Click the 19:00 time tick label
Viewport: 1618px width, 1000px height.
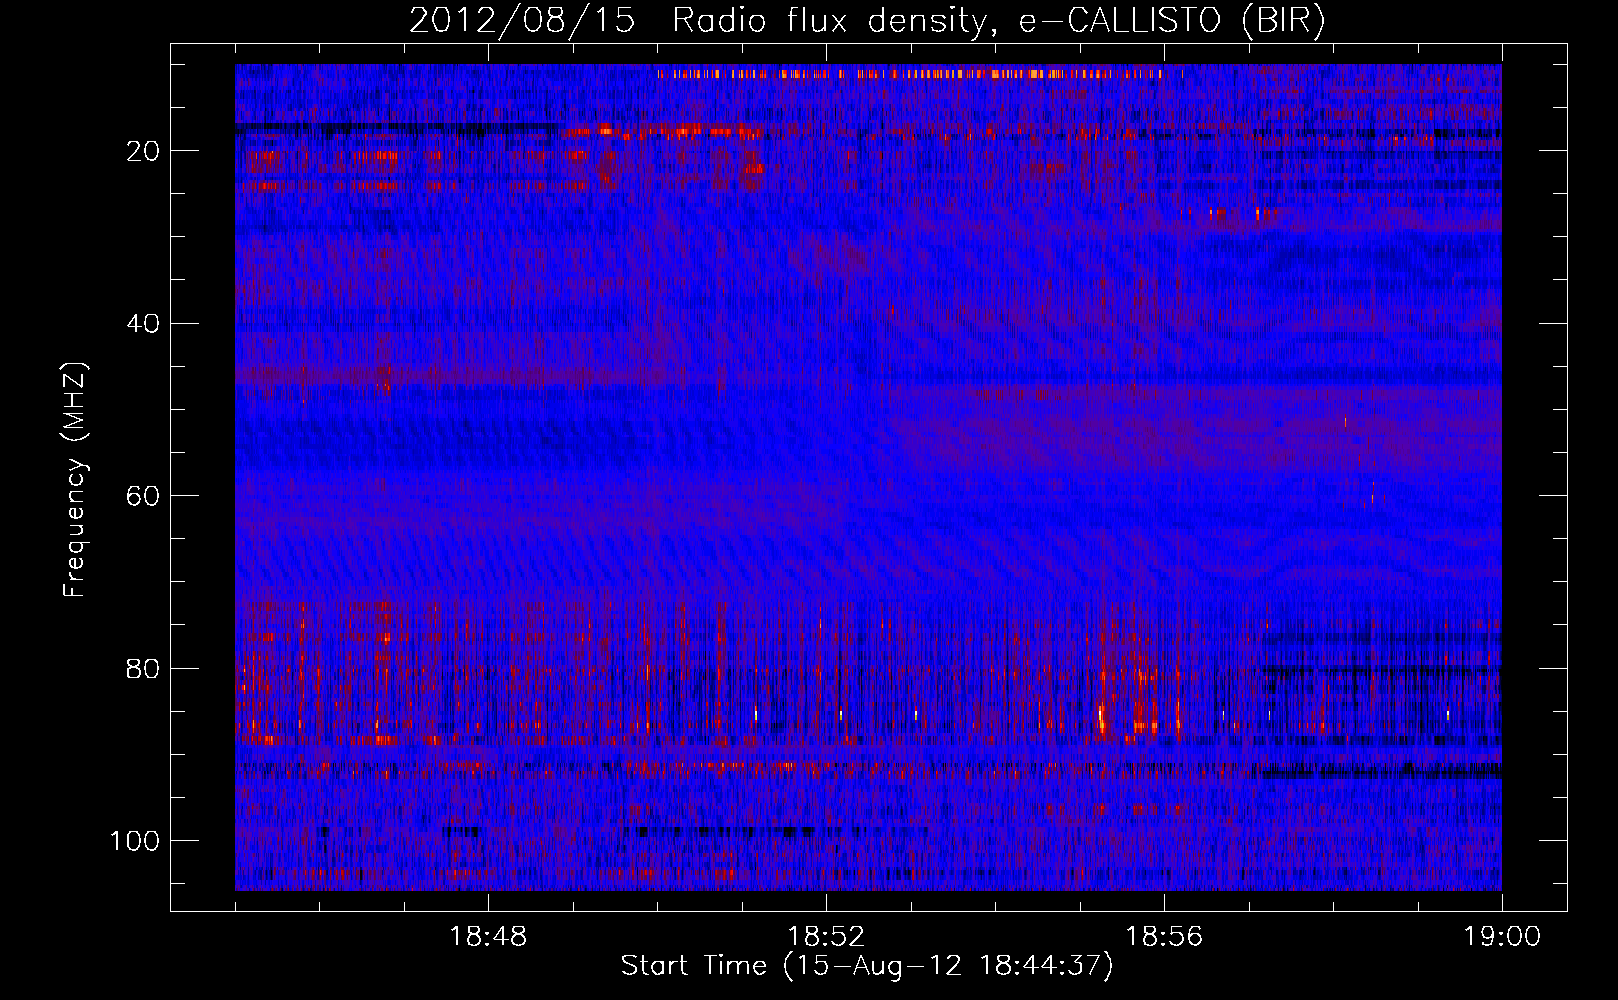click(1502, 937)
